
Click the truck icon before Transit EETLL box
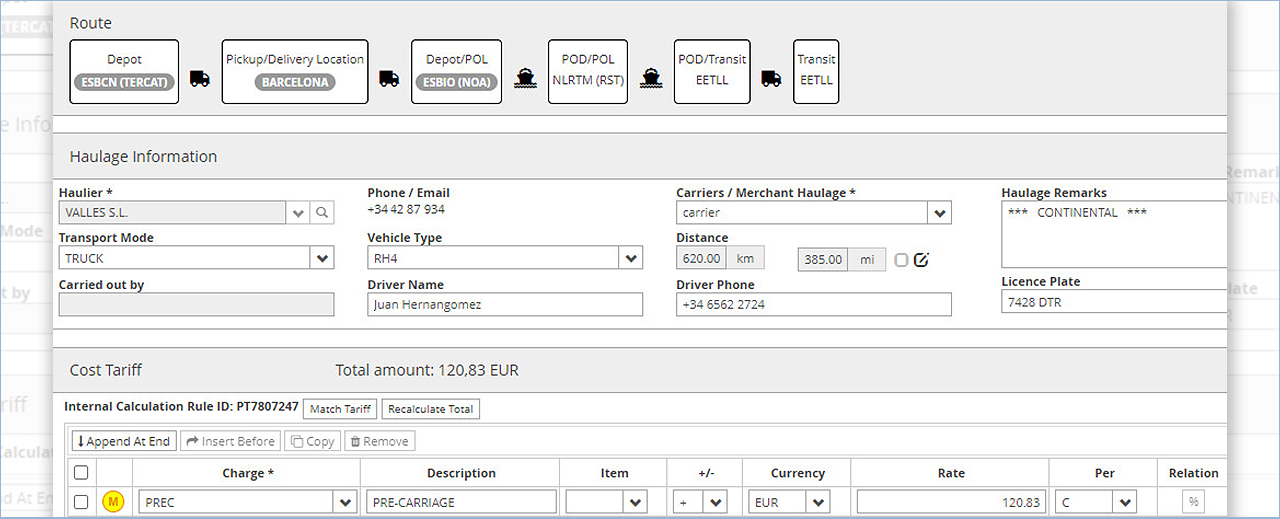pyautogui.click(x=771, y=78)
